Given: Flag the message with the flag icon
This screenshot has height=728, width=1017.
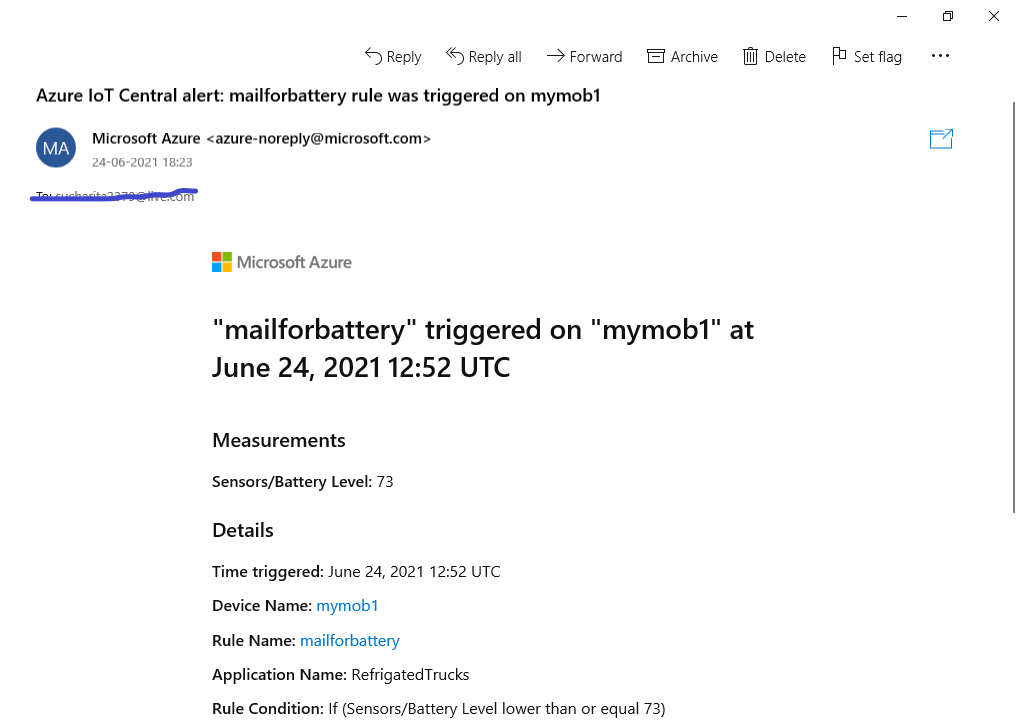Looking at the screenshot, I should (839, 56).
